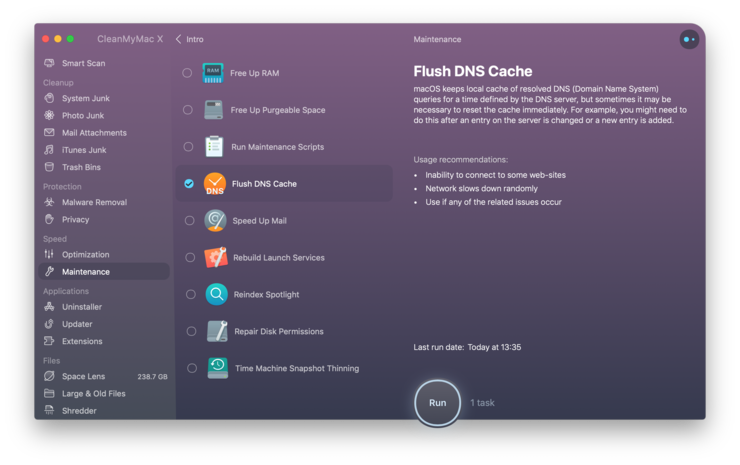Click the Time Machine Snapshot Thinning icon
This screenshot has height=465, width=740.
(x=218, y=368)
